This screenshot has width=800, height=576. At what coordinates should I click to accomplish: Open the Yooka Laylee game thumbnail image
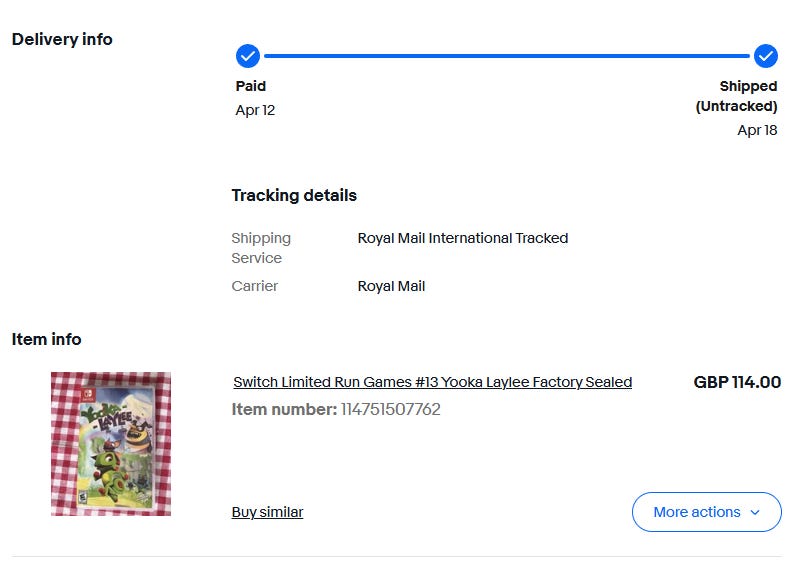click(x=111, y=444)
